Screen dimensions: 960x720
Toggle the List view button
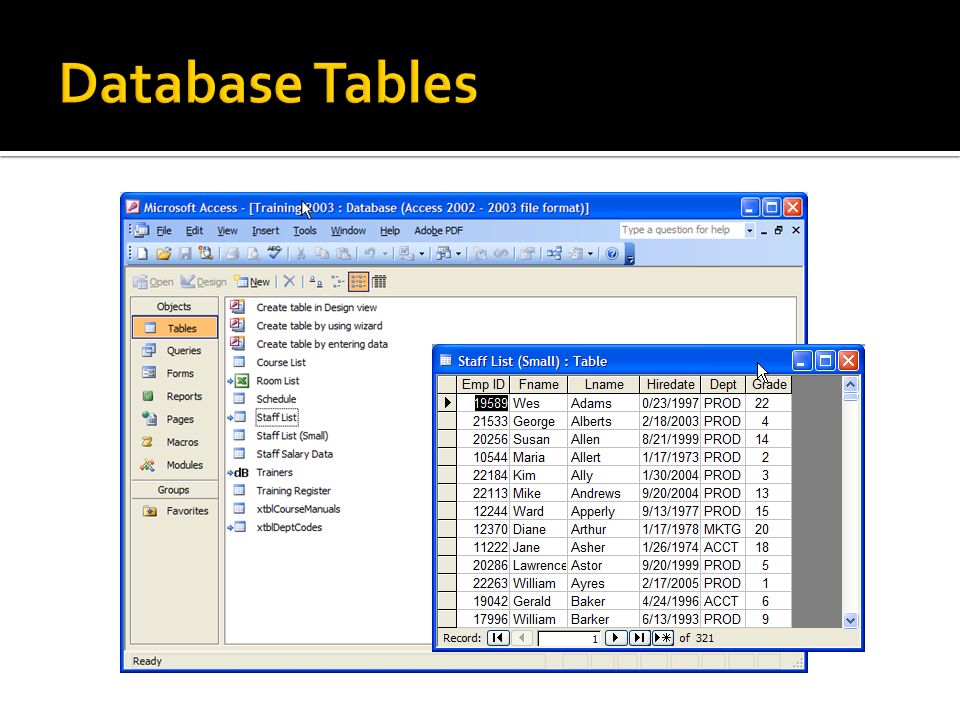(x=358, y=282)
